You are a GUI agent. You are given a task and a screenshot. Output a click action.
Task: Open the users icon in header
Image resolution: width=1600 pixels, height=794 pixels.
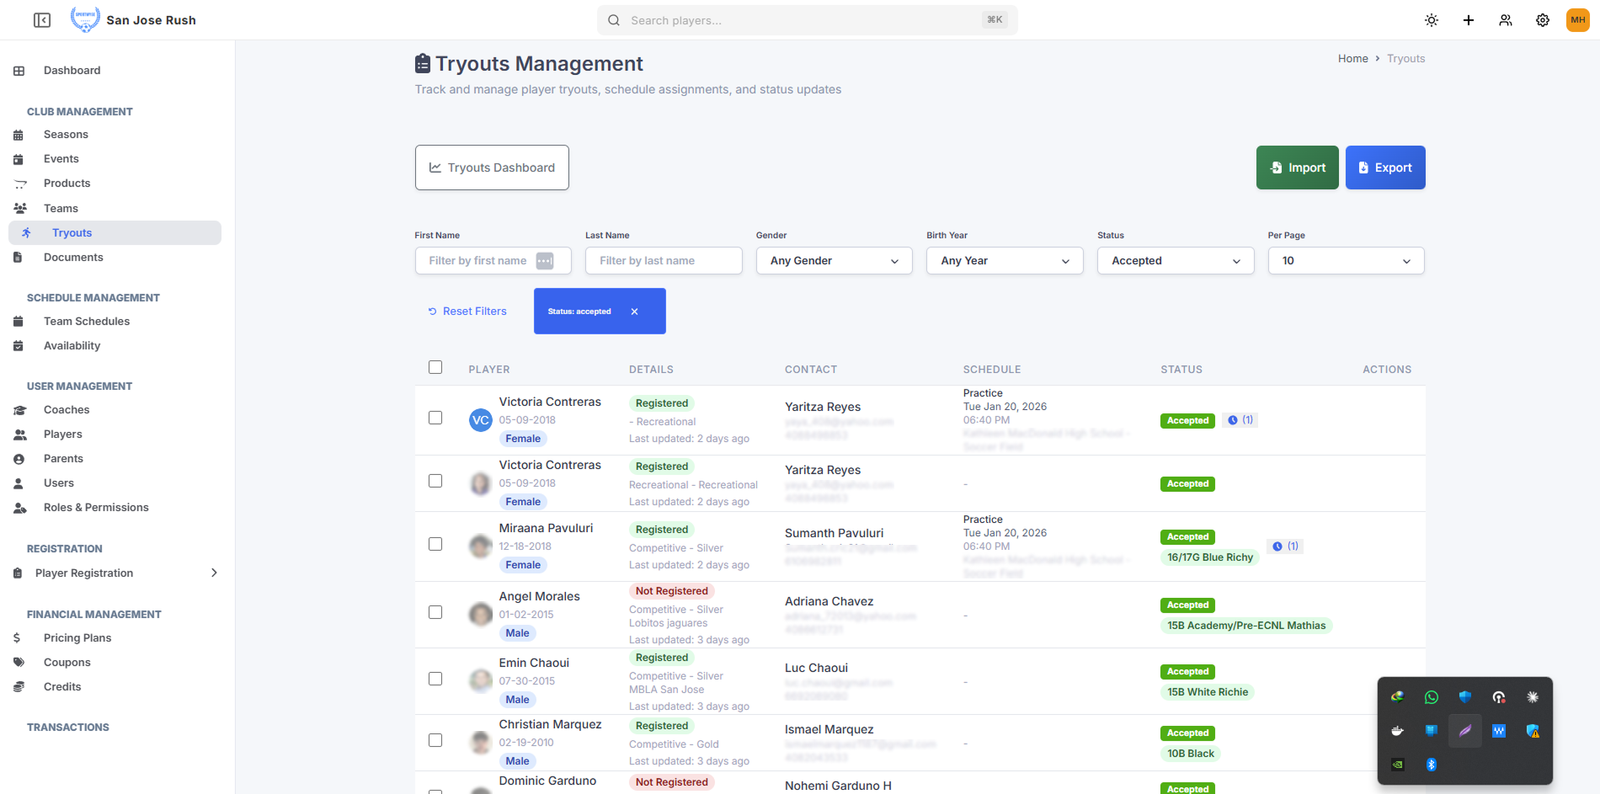click(1505, 20)
